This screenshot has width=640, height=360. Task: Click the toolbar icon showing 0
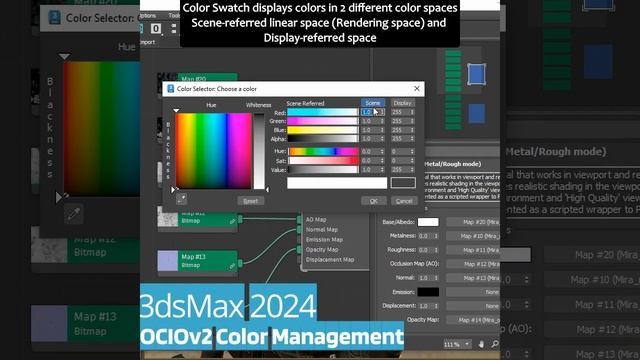156,29
